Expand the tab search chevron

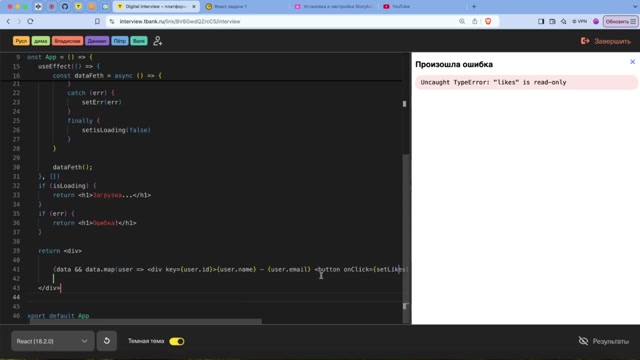pos(634,7)
